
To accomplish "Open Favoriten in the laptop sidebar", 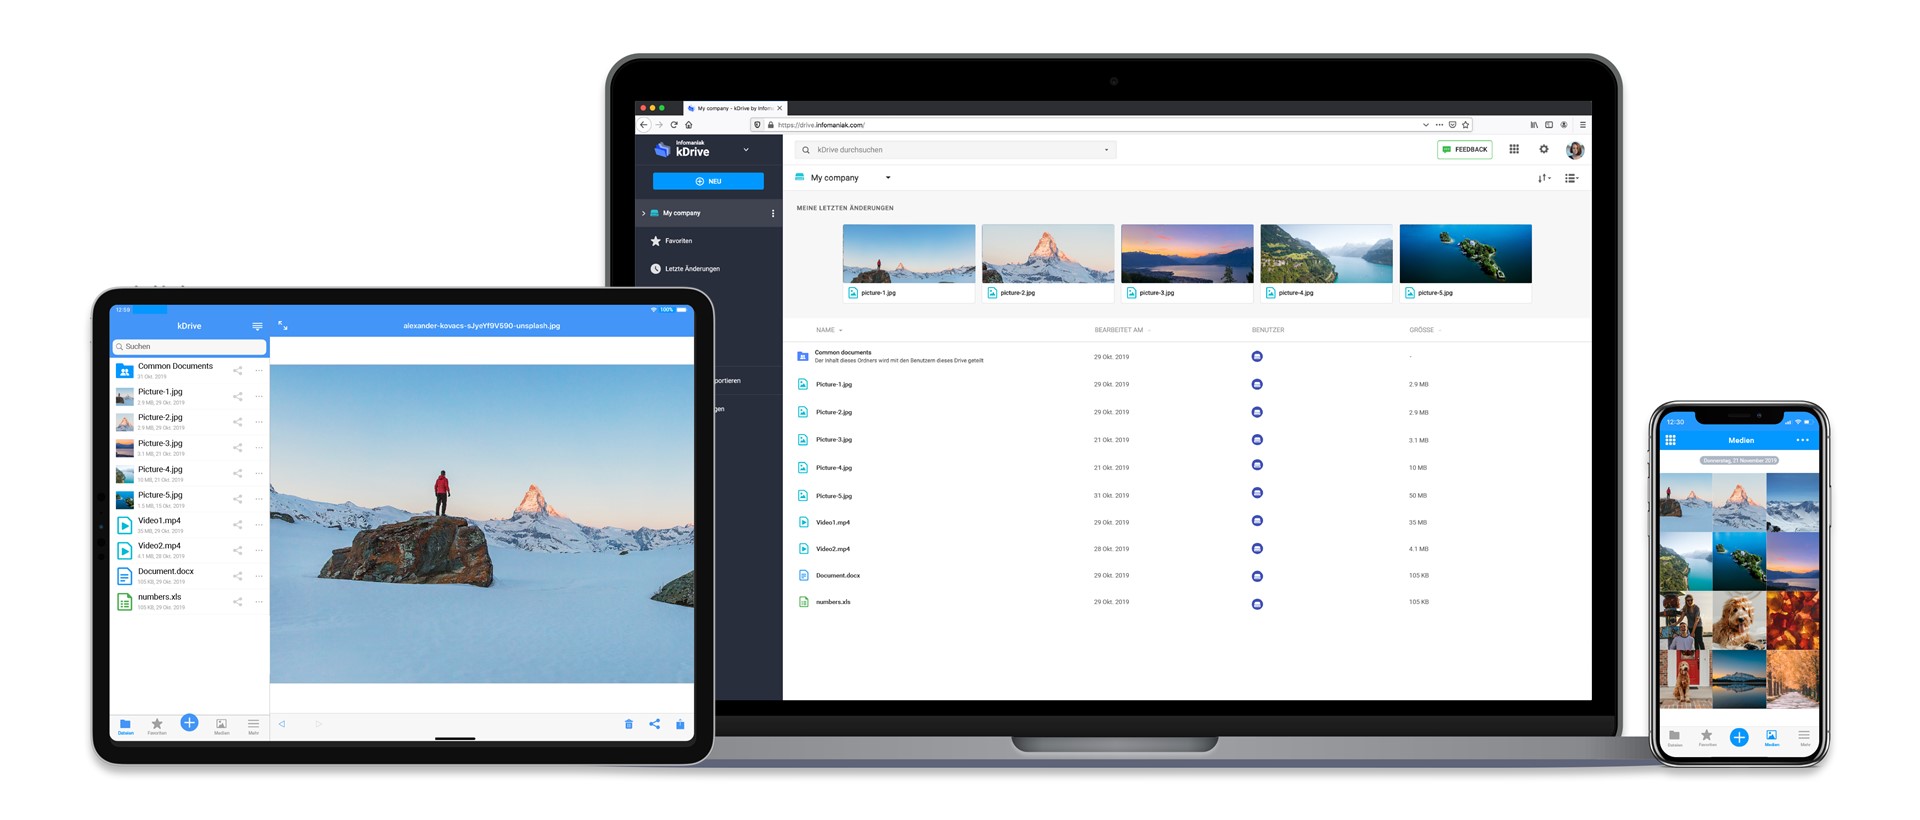I will coord(671,241).
